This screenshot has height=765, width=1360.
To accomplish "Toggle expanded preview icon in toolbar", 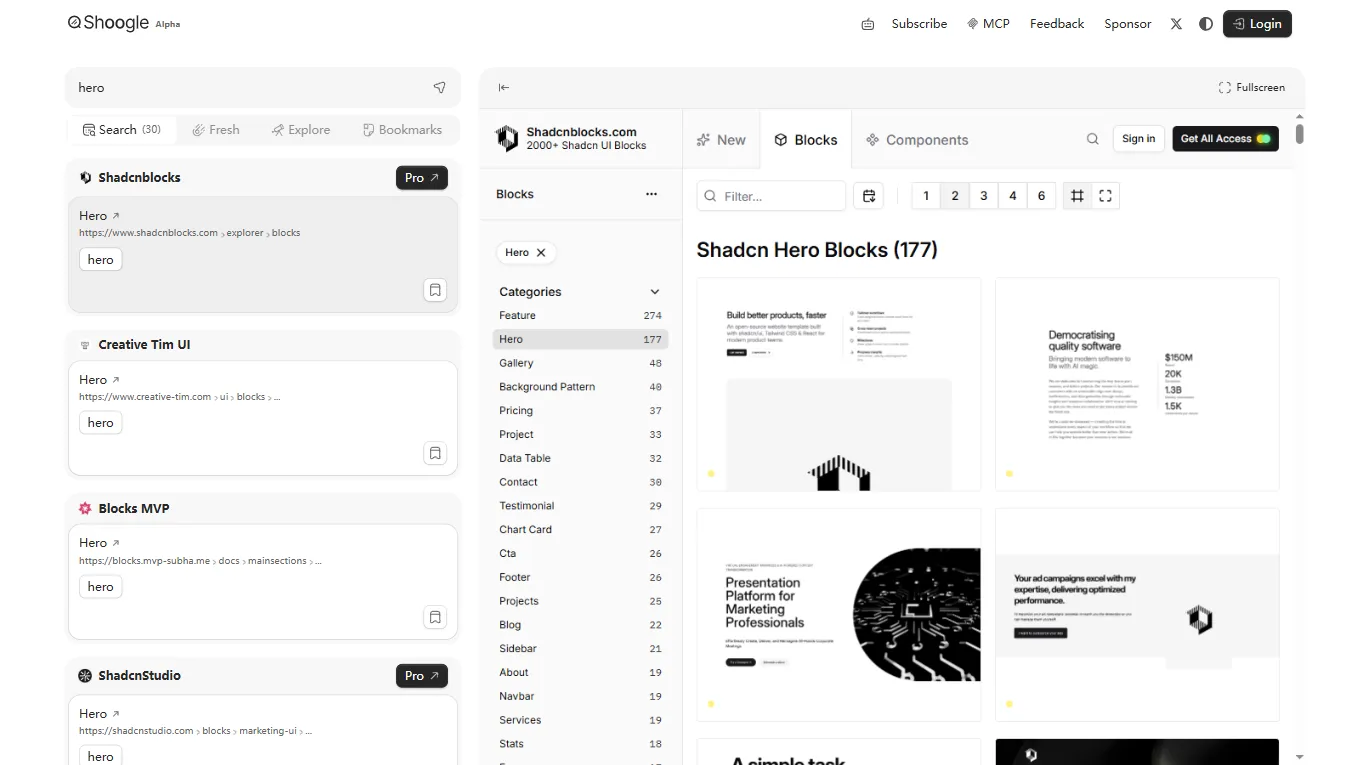I will tap(1105, 196).
